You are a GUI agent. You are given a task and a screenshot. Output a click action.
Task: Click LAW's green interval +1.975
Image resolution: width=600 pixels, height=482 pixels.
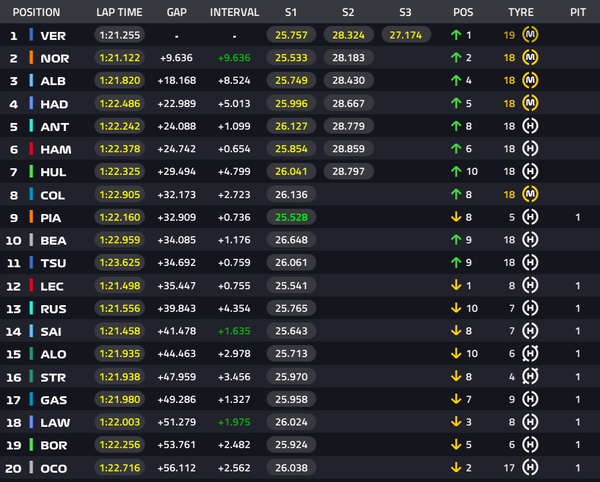click(x=234, y=422)
